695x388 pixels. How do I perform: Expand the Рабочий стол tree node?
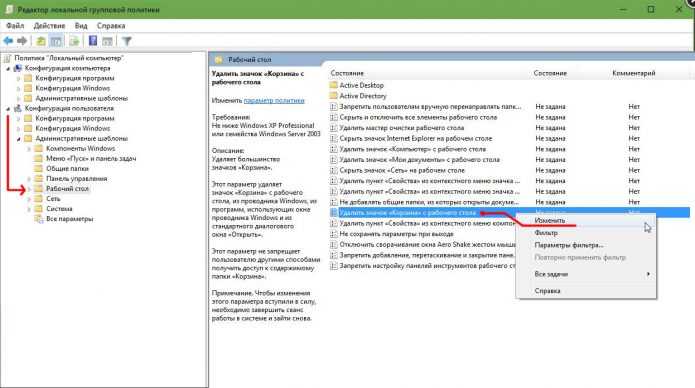click(x=29, y=189)
